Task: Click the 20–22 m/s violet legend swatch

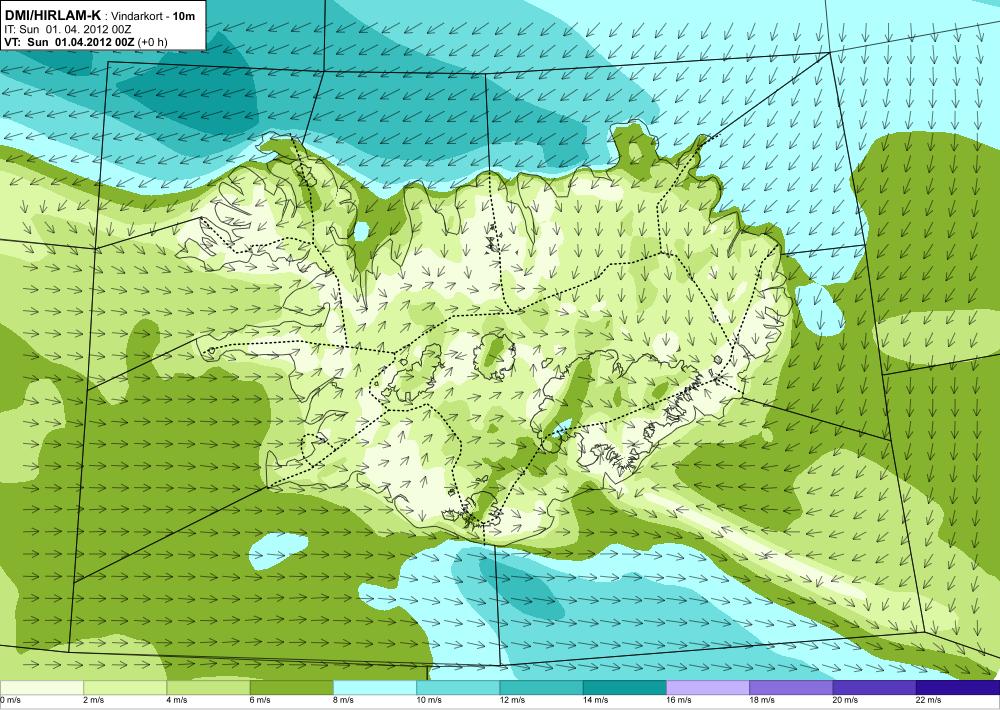Action: click(x=874, y=688)
